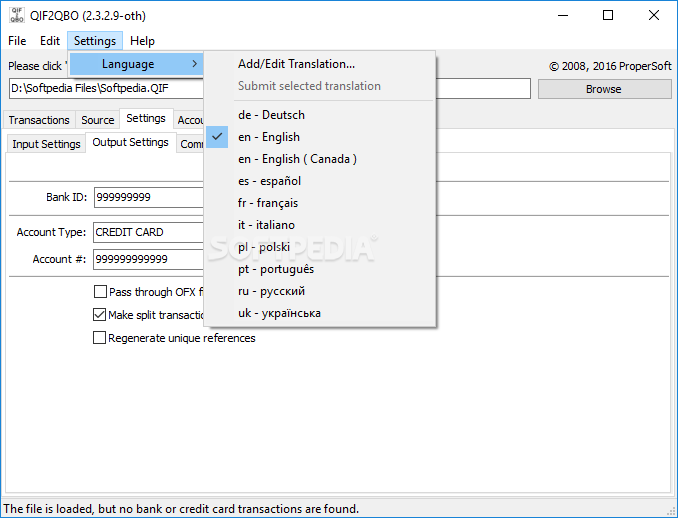Select the Output Settings sub-tab
The image size is (678, 518).
click(x=131, y=142)
